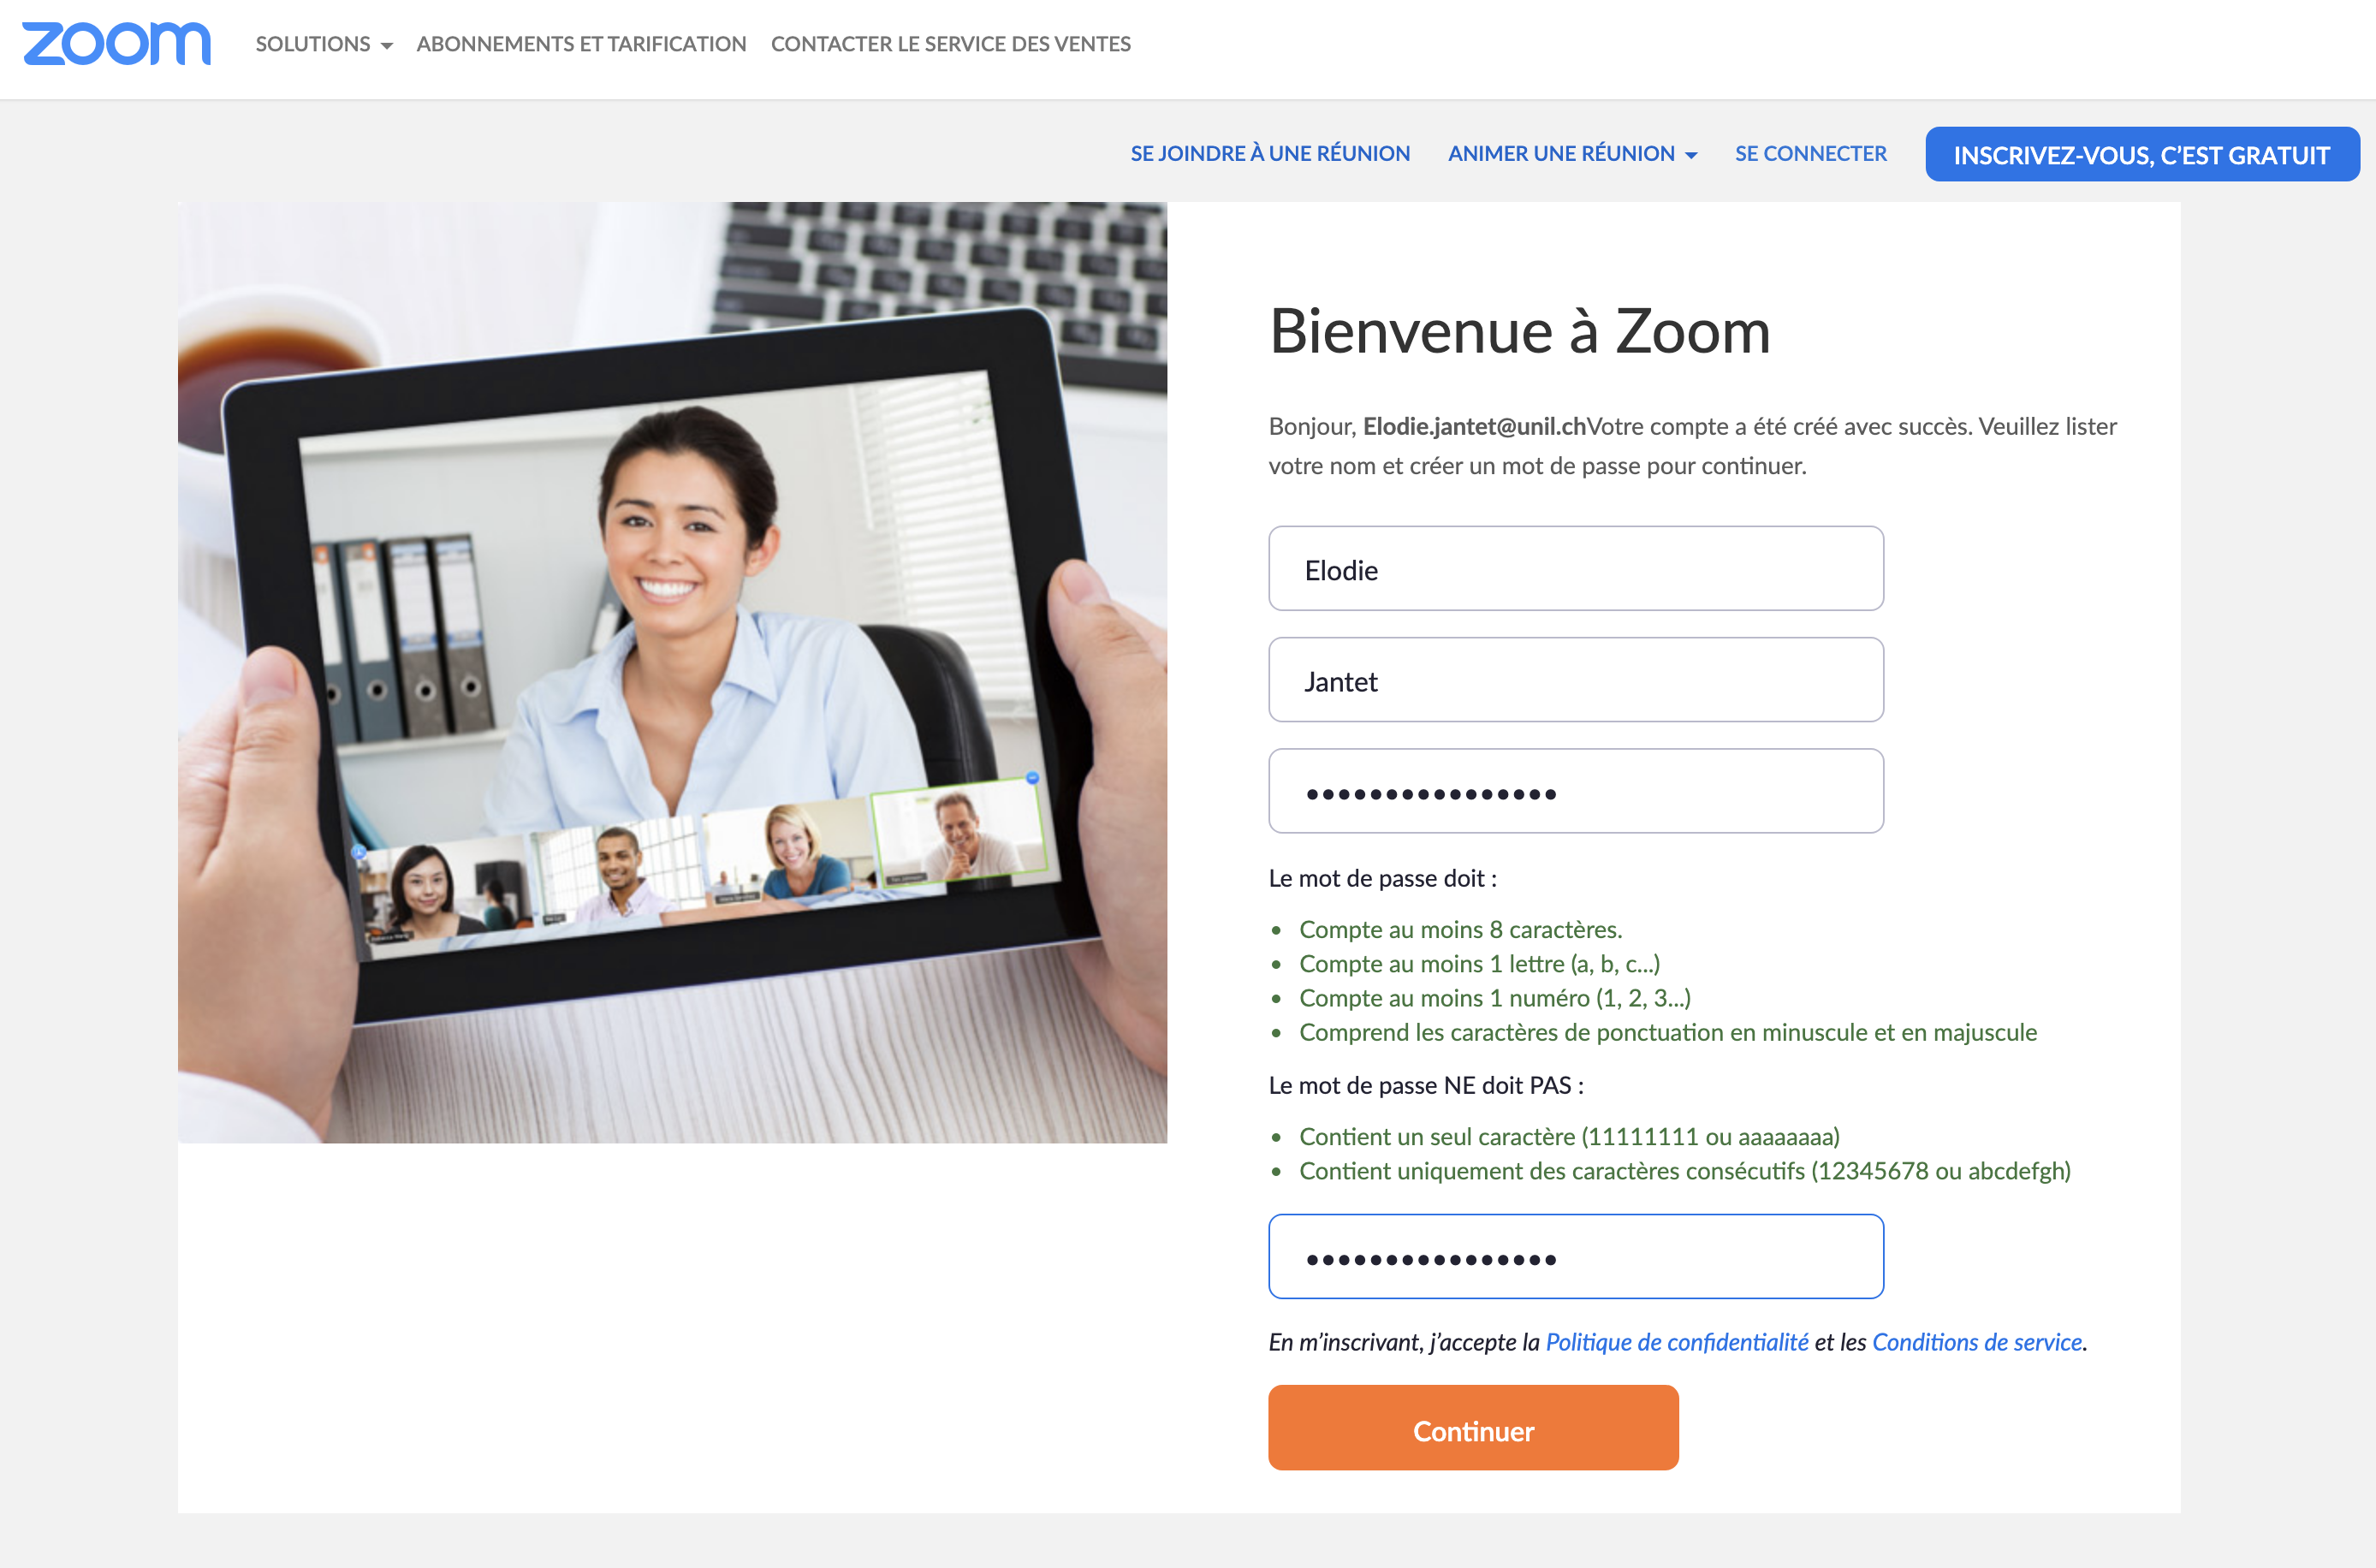Click the Elodie.jantet@unil.ch email text

click(1474, 427)
